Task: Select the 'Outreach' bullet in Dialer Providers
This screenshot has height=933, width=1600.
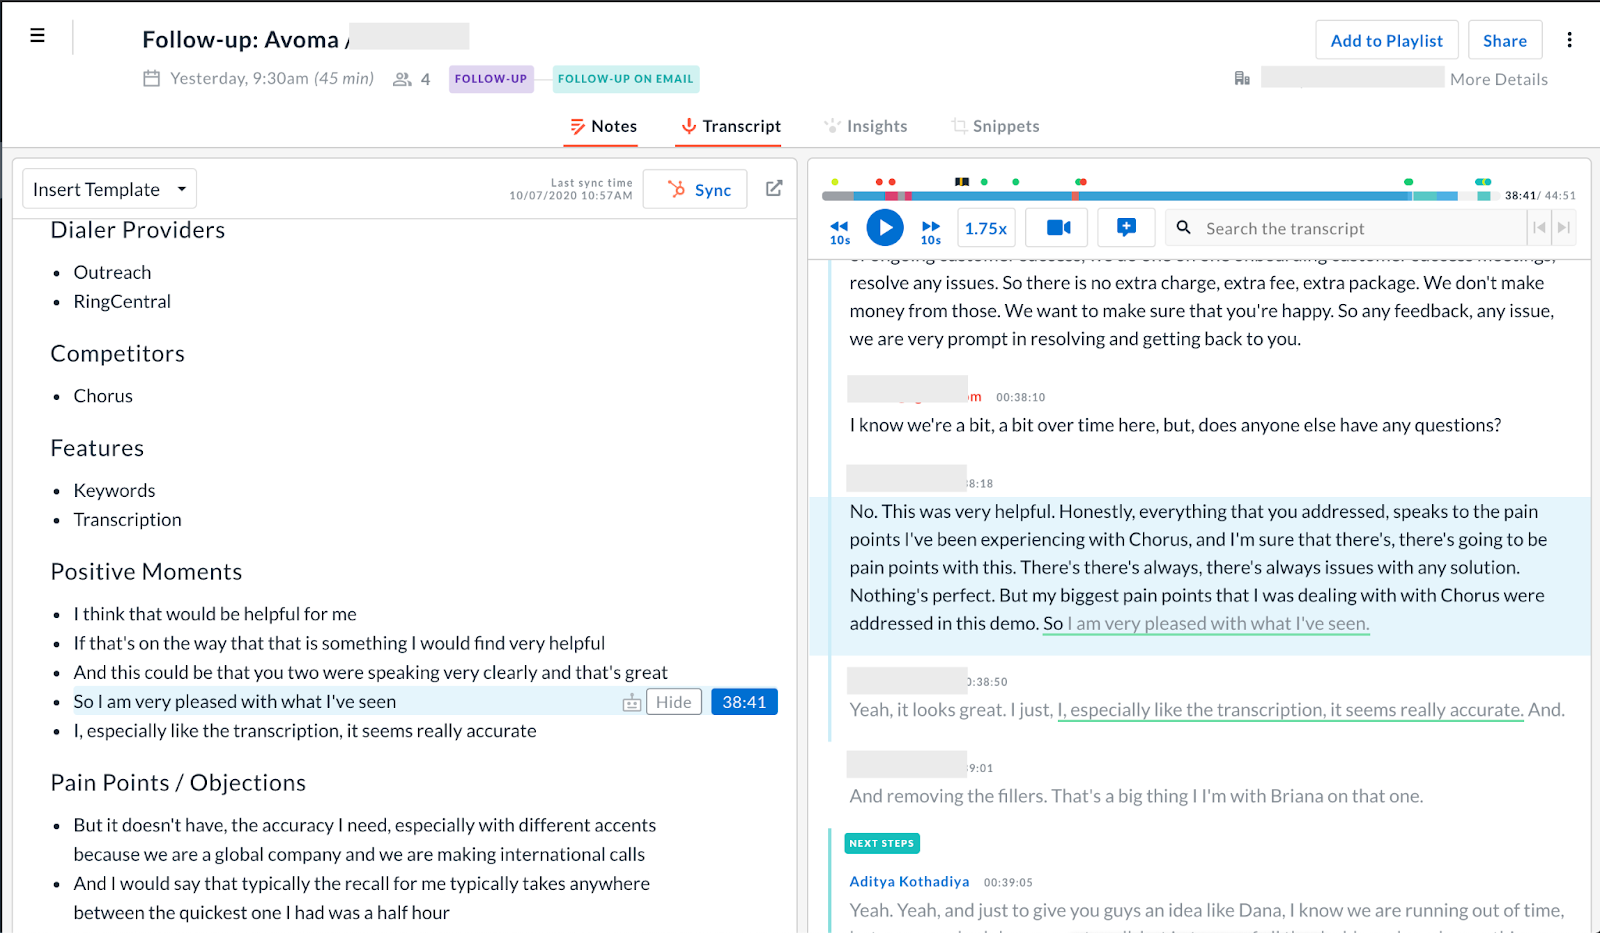Action: click(112, 272)
